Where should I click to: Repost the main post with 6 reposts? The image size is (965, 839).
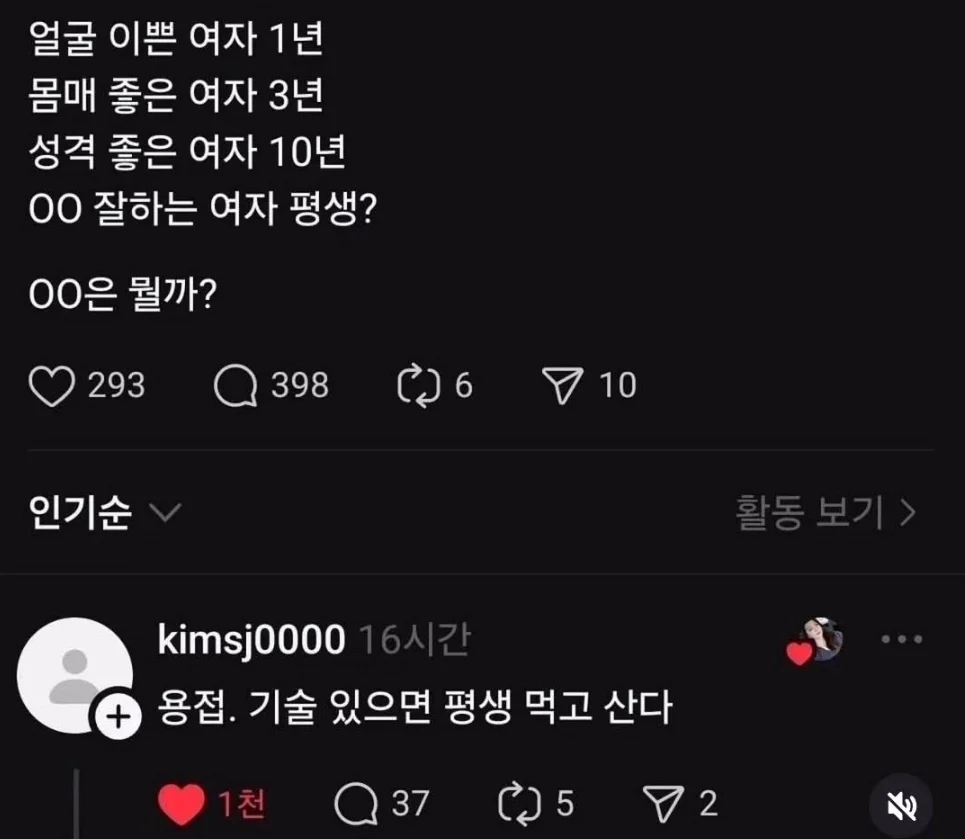(417, 386)
